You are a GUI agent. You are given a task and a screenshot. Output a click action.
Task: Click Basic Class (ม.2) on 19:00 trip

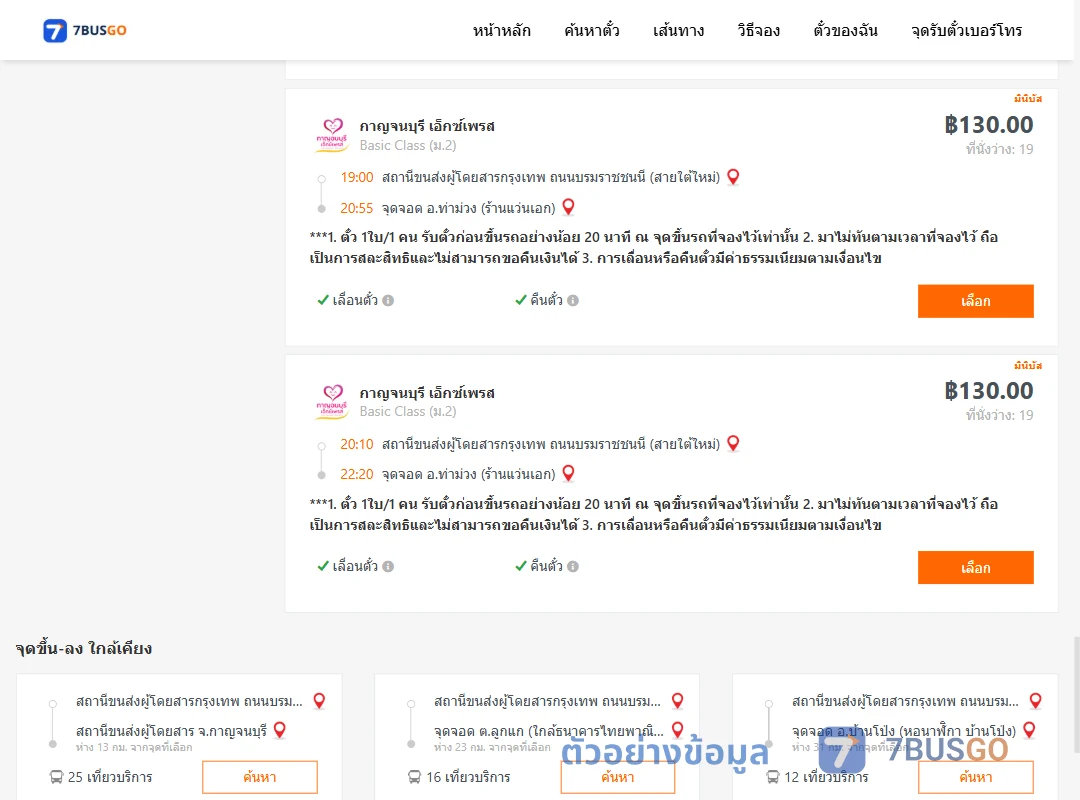click(x=408, y=145)
